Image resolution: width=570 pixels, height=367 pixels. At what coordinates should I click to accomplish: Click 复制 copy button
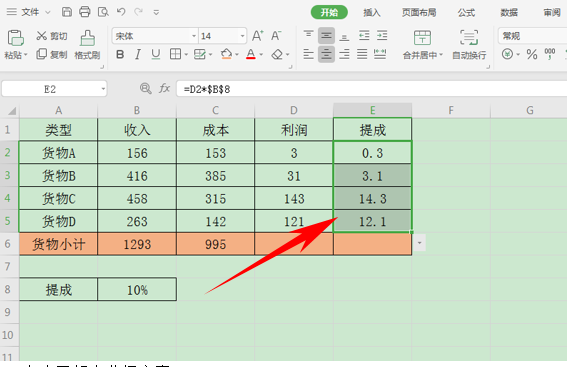[x=51, y=55]
